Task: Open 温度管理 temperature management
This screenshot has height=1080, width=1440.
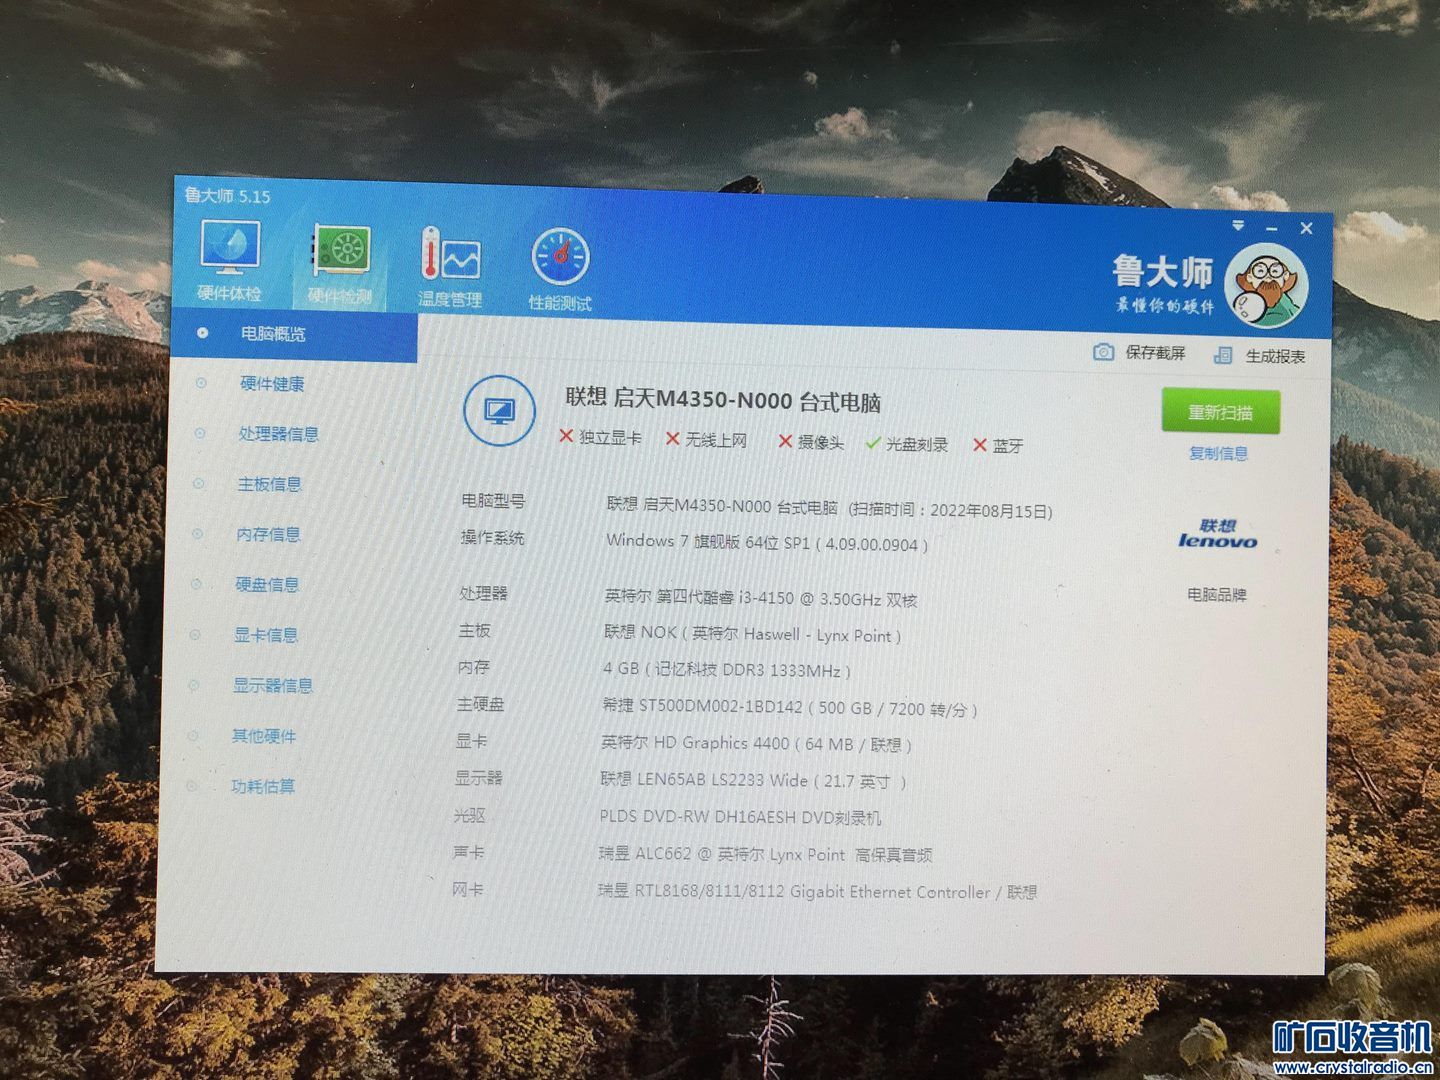Action: (450, 267)
